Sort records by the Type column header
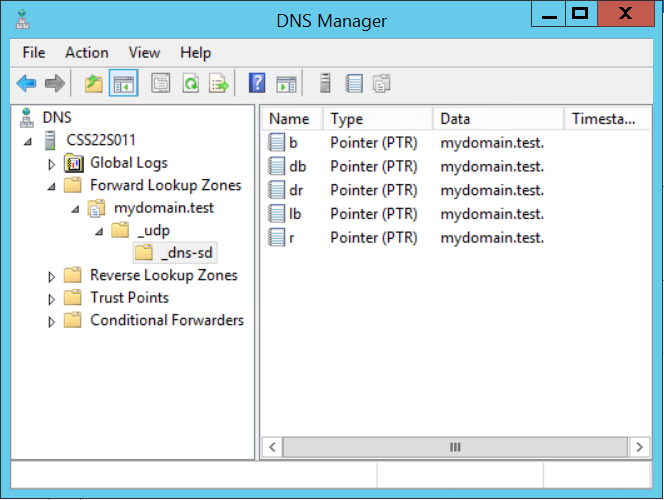This screenshot has width=664, height=500. point(376,119)
